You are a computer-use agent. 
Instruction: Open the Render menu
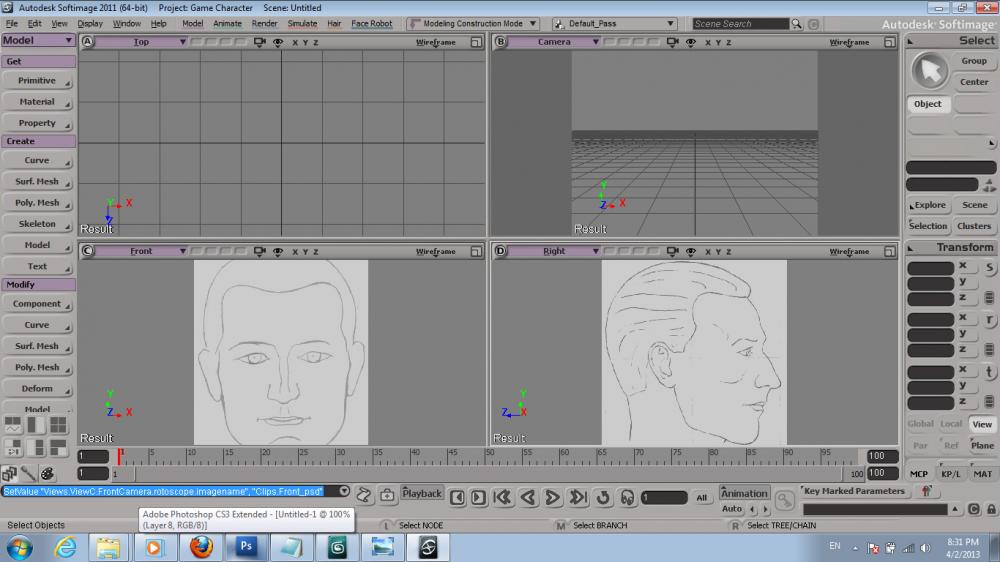coord(264,23)
